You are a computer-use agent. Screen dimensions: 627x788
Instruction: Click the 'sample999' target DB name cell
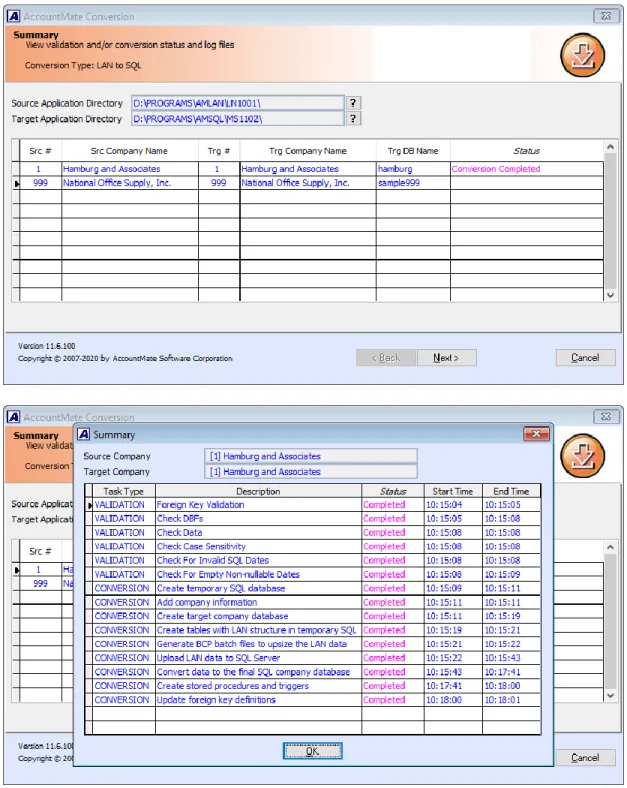point(413,183)
